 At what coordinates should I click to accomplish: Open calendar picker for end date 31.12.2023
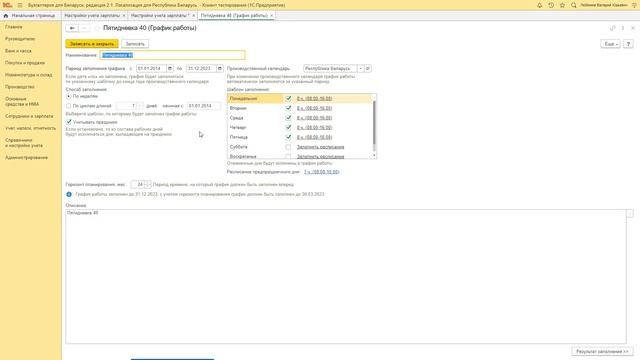coord(220,69)
